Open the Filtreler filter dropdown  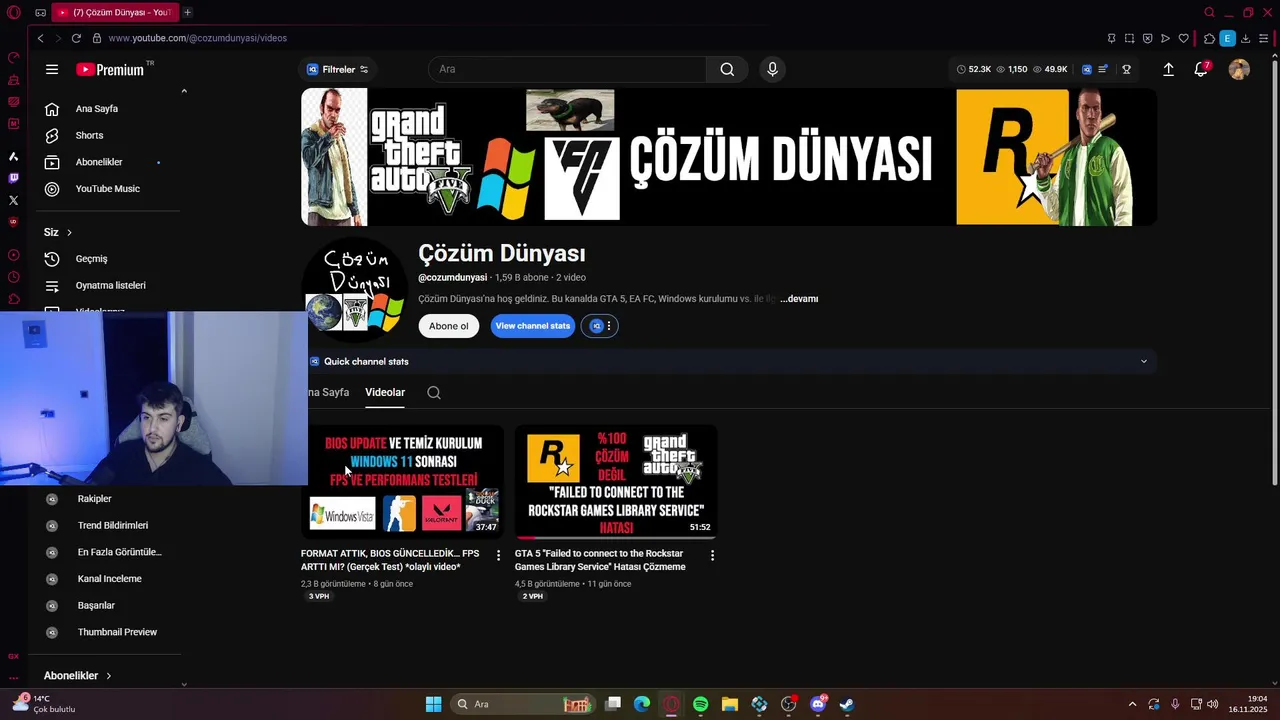click(338, 69)
